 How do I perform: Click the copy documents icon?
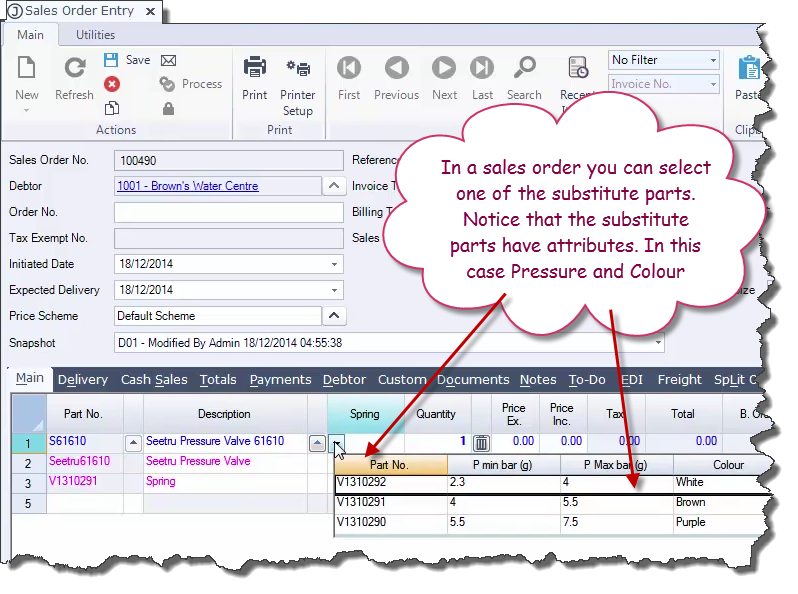pyautogui.click(x=111, y=108)
